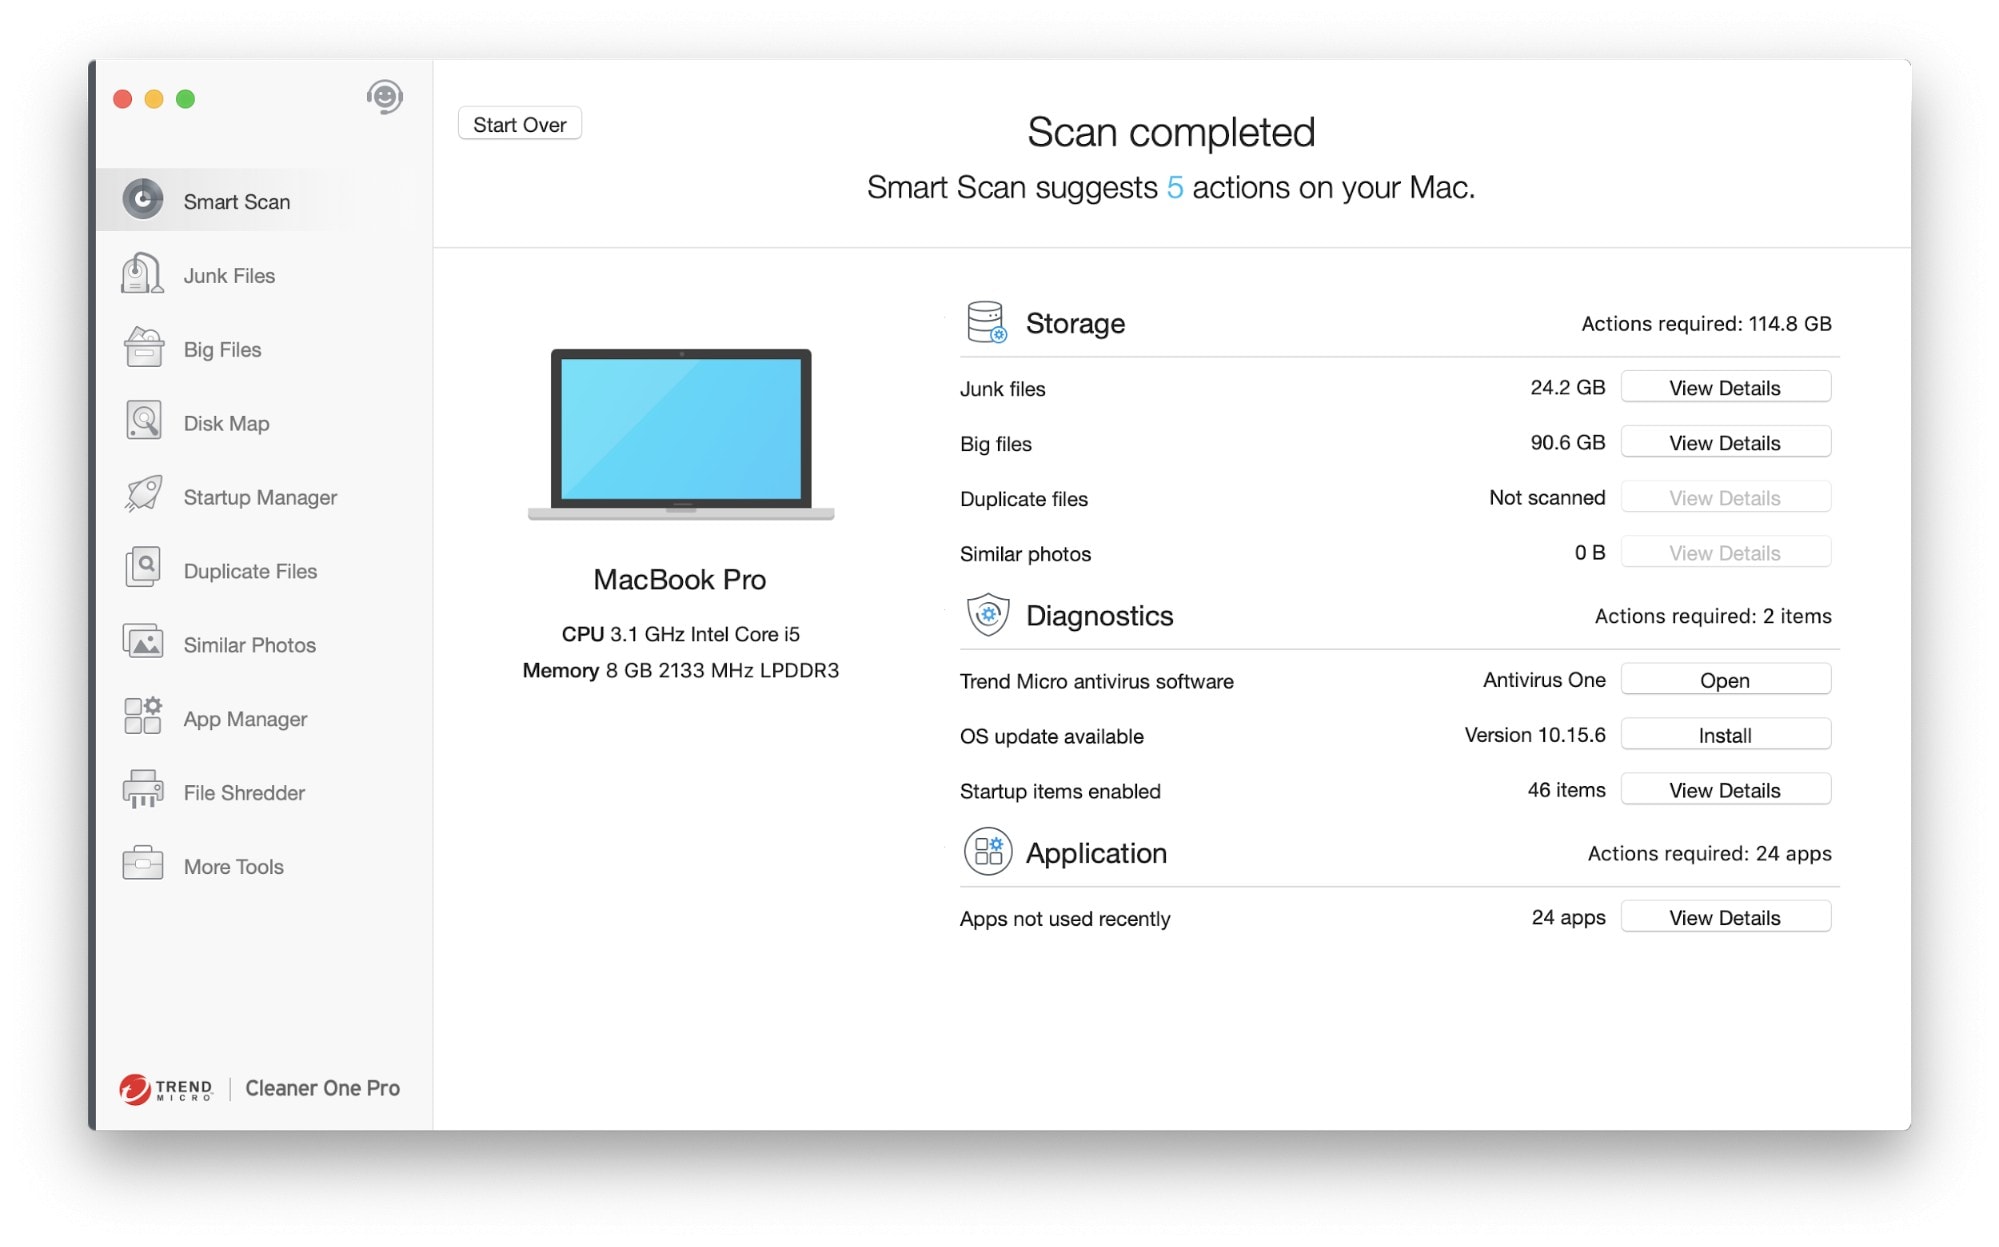Screen dimensions: 1999x1247
Task: Switch to the Smart Scan section
Action: (x=236, y=202)
